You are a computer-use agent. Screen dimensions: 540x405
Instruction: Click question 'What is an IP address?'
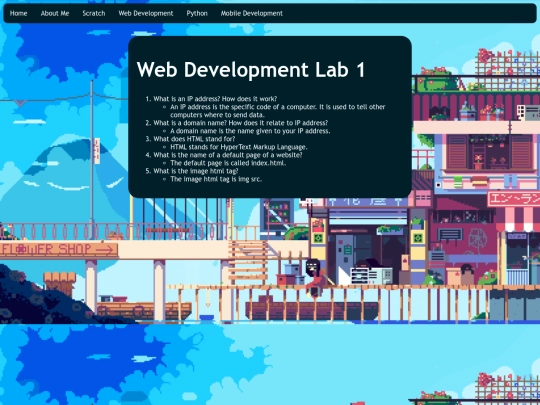[x=215, y=99]
